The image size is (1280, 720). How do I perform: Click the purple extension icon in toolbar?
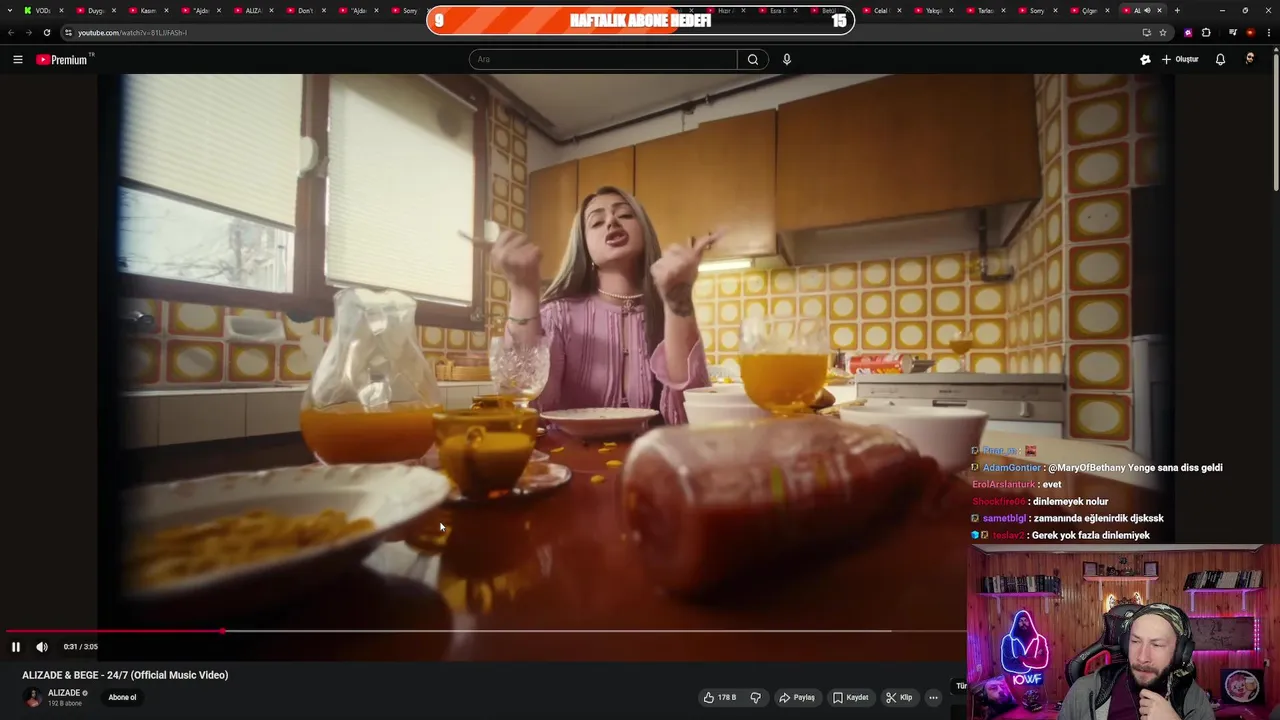[x=1188, y=33]
